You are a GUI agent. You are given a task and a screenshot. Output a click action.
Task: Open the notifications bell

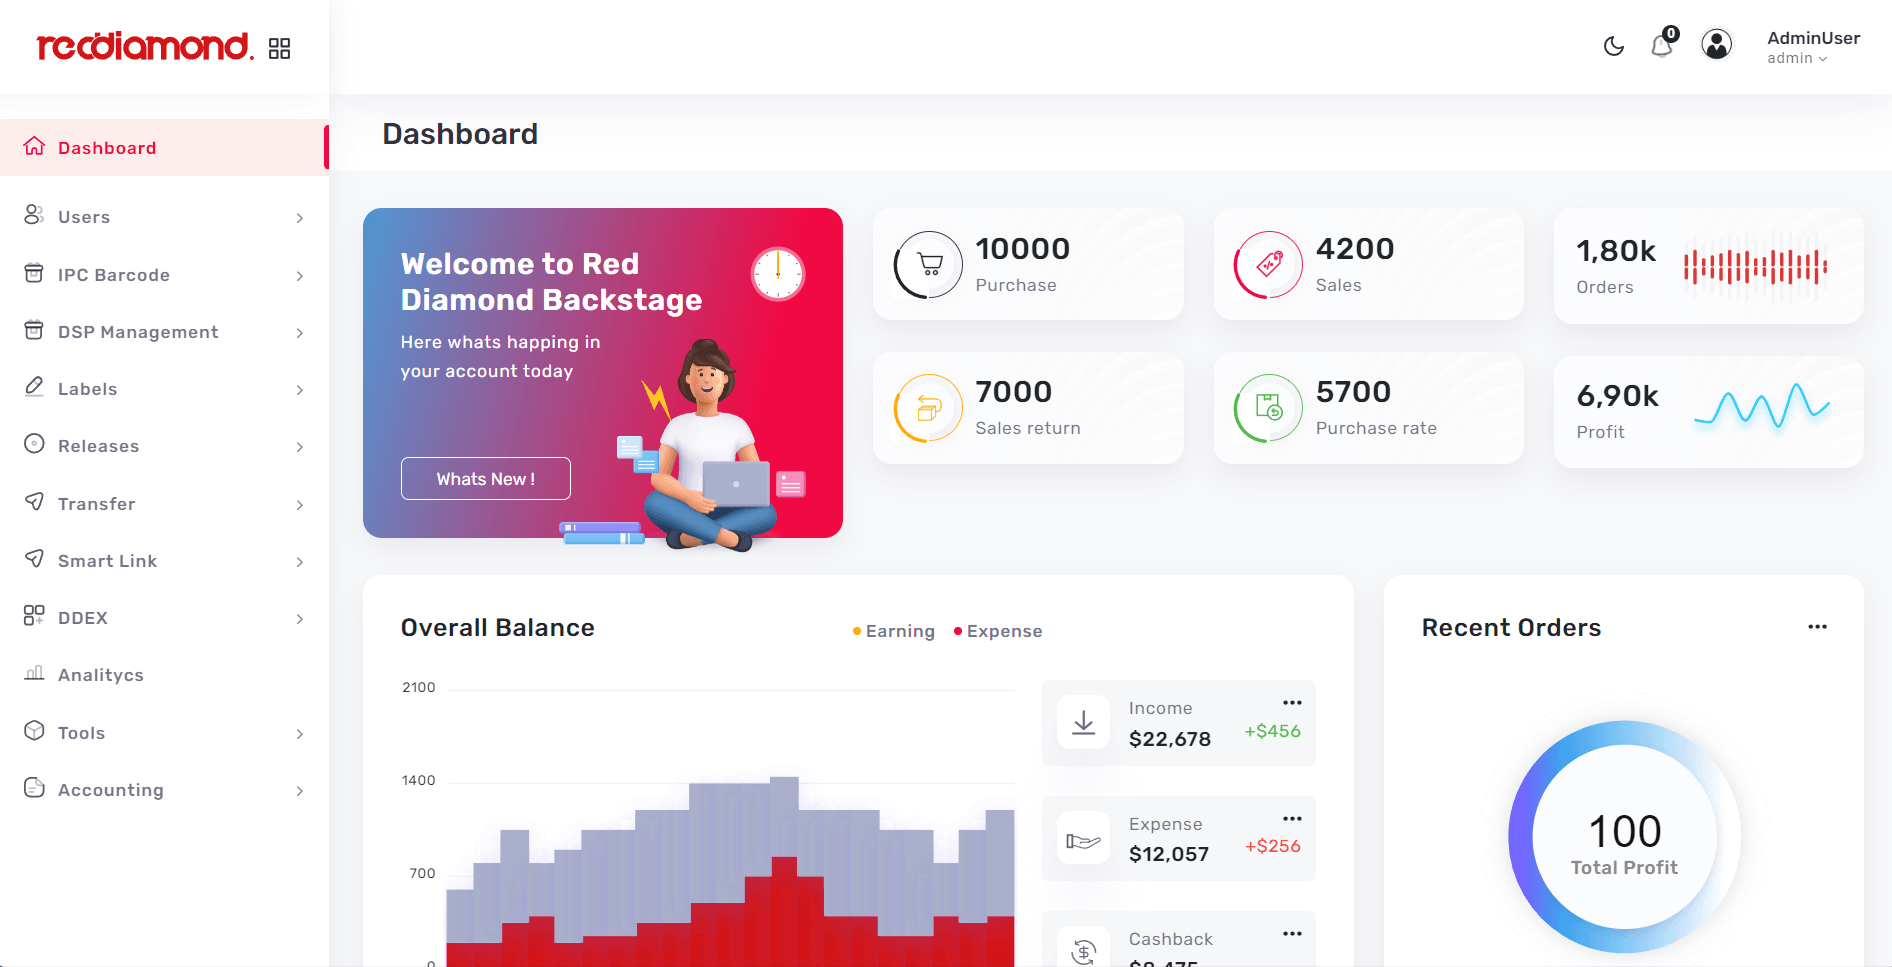(x=1662, y=45)
